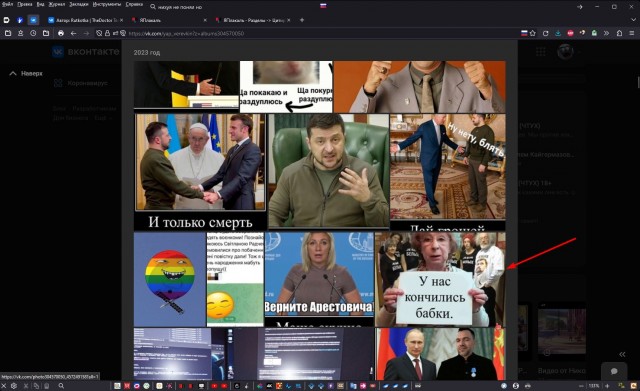
Task: Click the Наверх back-to-top link
Action: pos(26,73)
